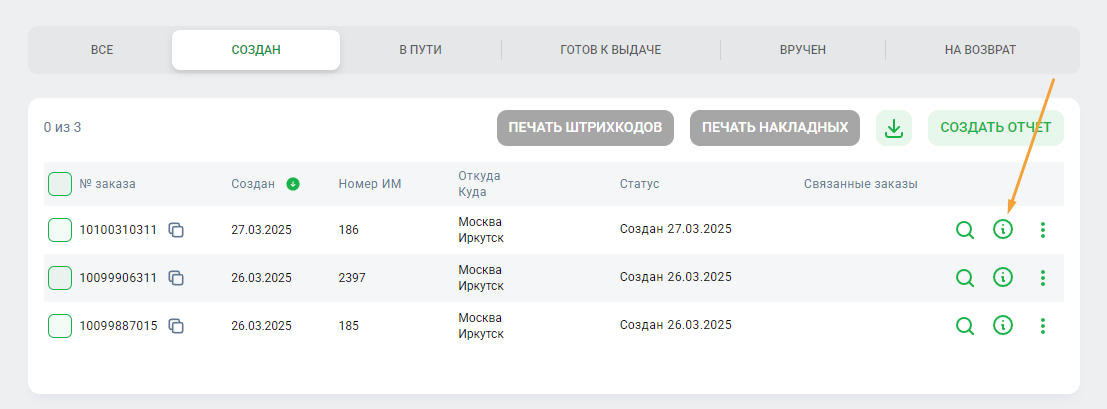Switch to the В ПУТИ tab
The height and width of the screenshot is (409, 1107).
click(x=420, y=49)
